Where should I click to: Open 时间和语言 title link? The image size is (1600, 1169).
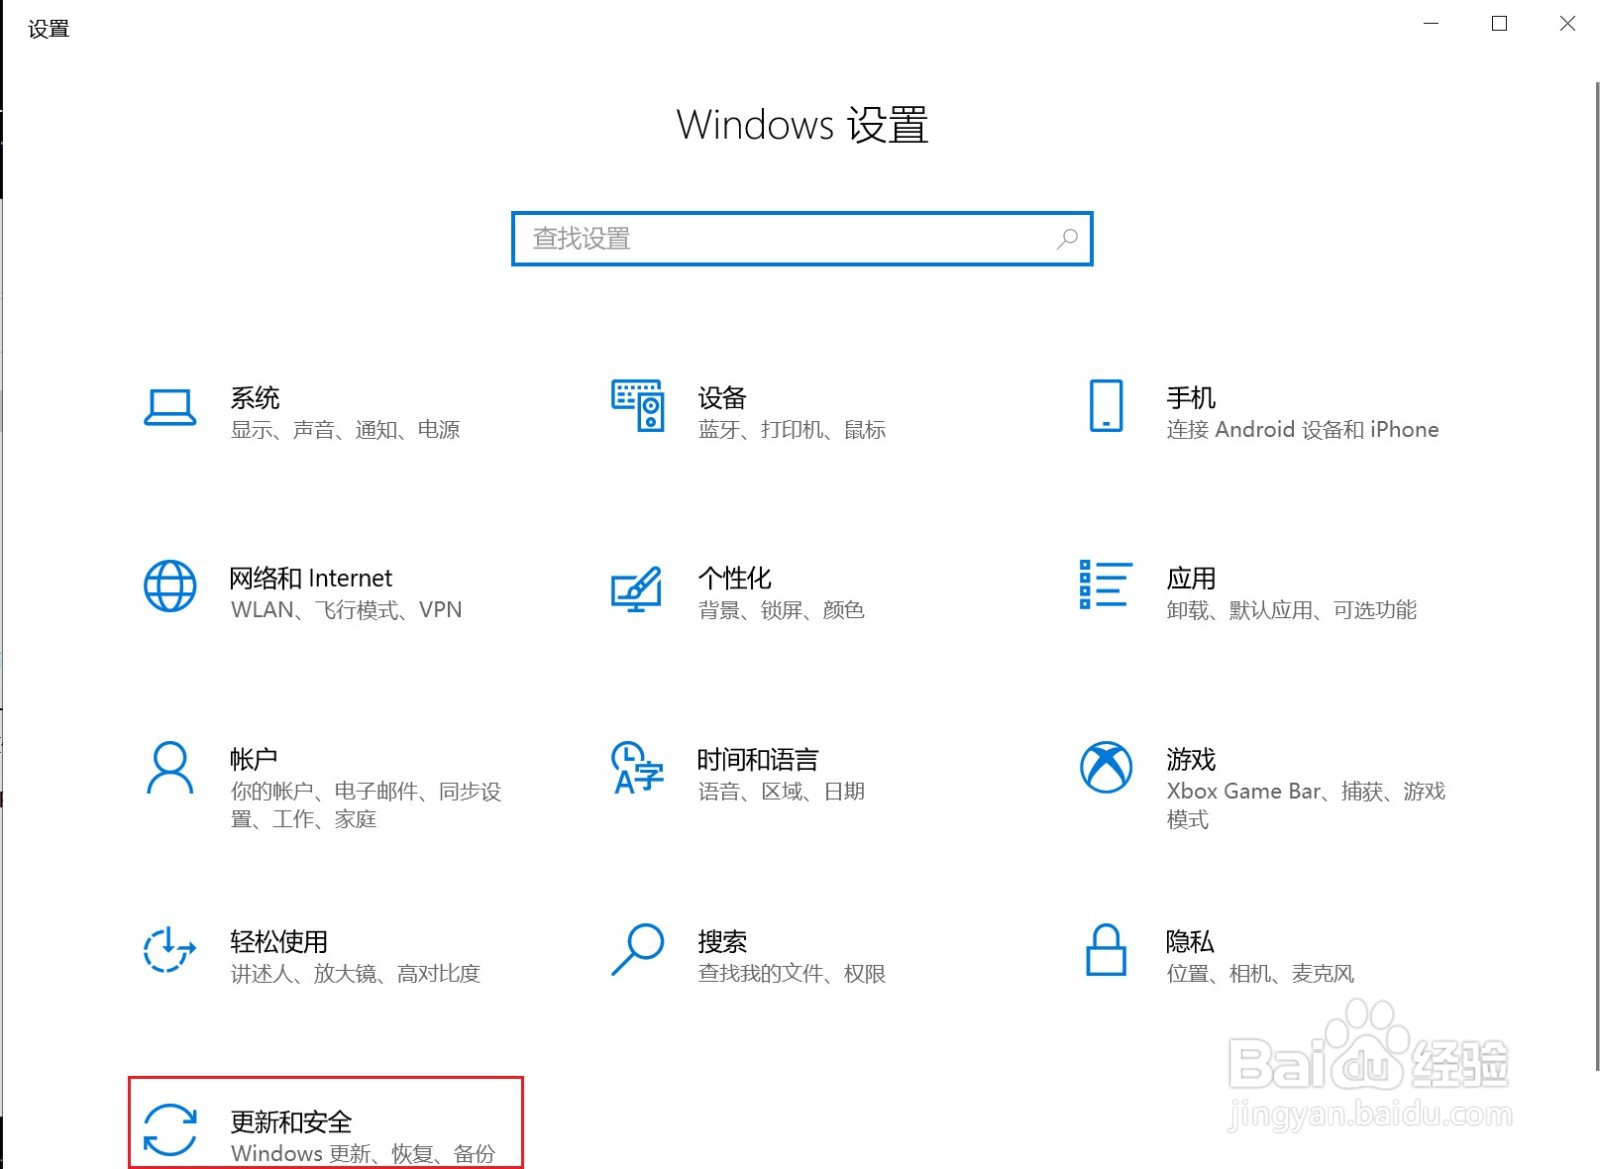point(758,759)
